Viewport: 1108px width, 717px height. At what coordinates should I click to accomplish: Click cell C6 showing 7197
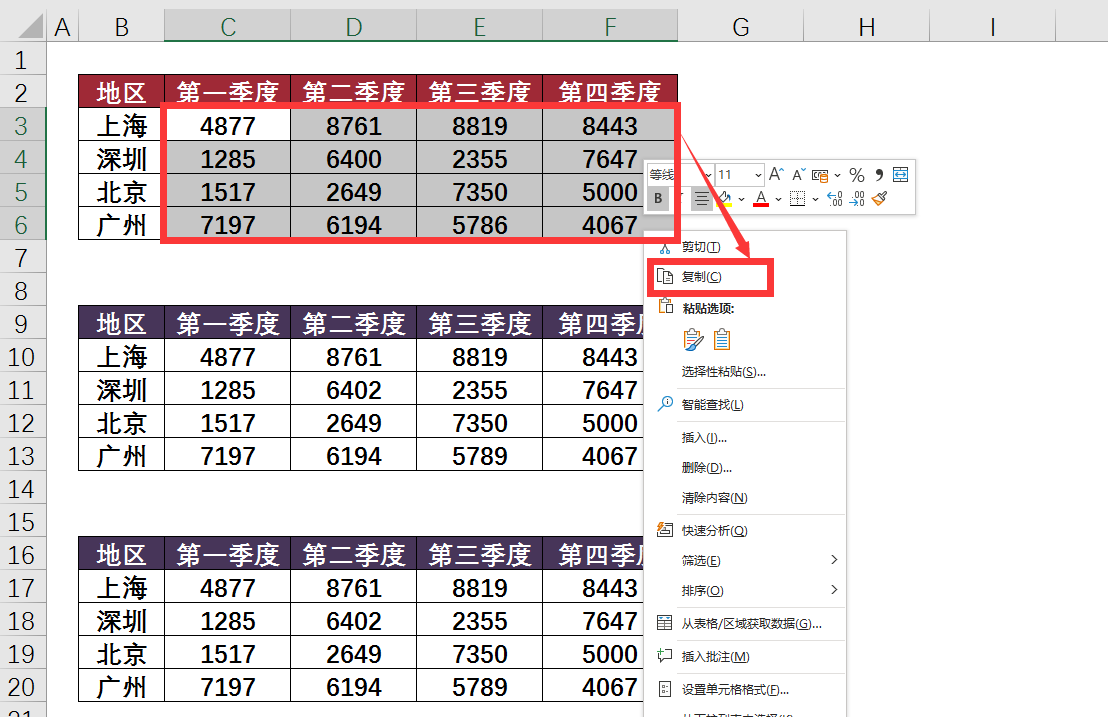tap(228, 225)
